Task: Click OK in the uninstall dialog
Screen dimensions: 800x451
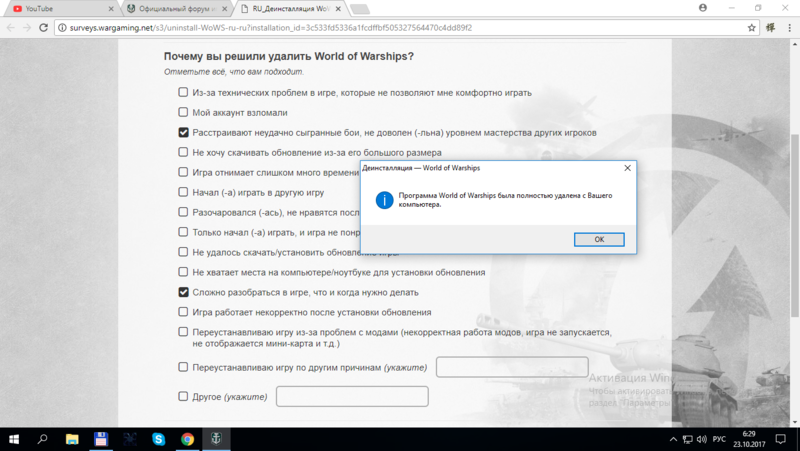Action: click(599, 239)
